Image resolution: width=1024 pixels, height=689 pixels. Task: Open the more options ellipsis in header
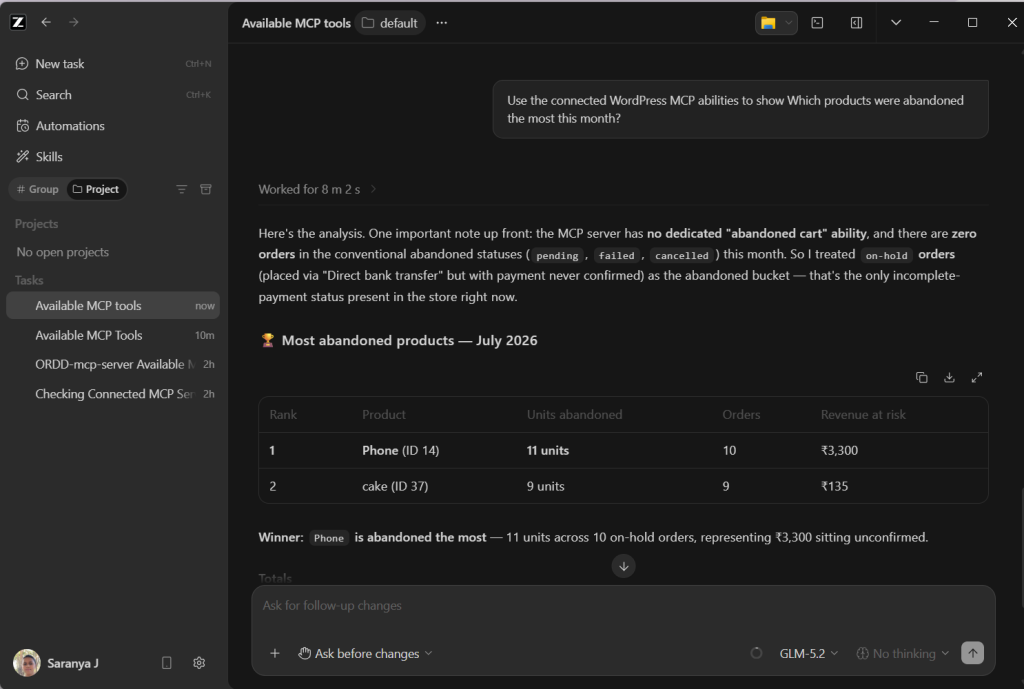pos(442,23)
